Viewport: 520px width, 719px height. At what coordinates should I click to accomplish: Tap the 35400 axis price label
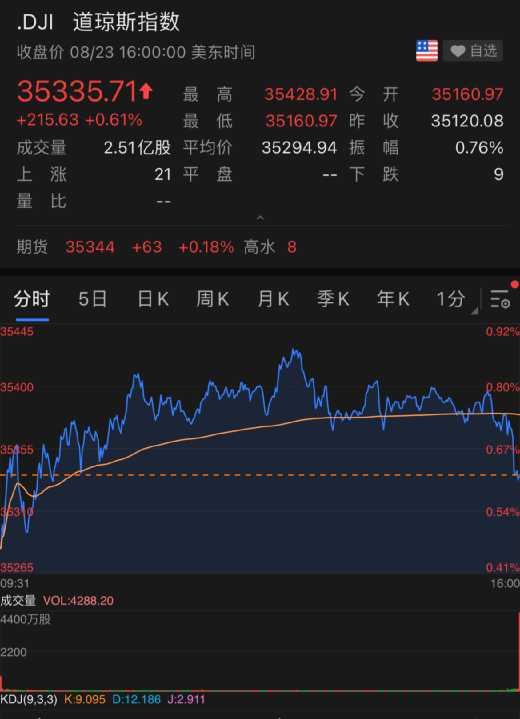[x=17, y=387]
